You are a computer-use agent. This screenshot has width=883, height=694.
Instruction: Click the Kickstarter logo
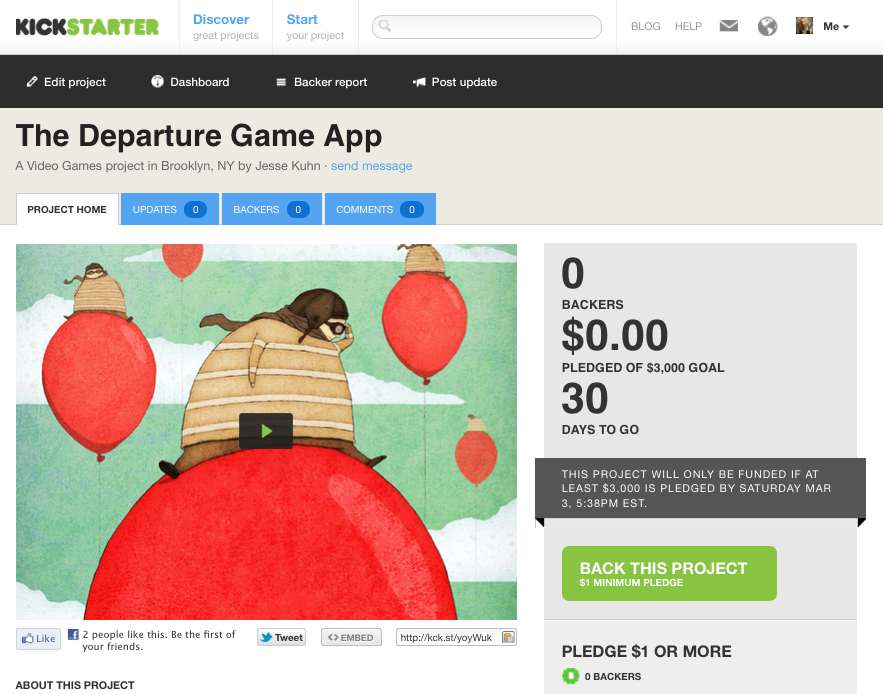click(x=87, y=26)
